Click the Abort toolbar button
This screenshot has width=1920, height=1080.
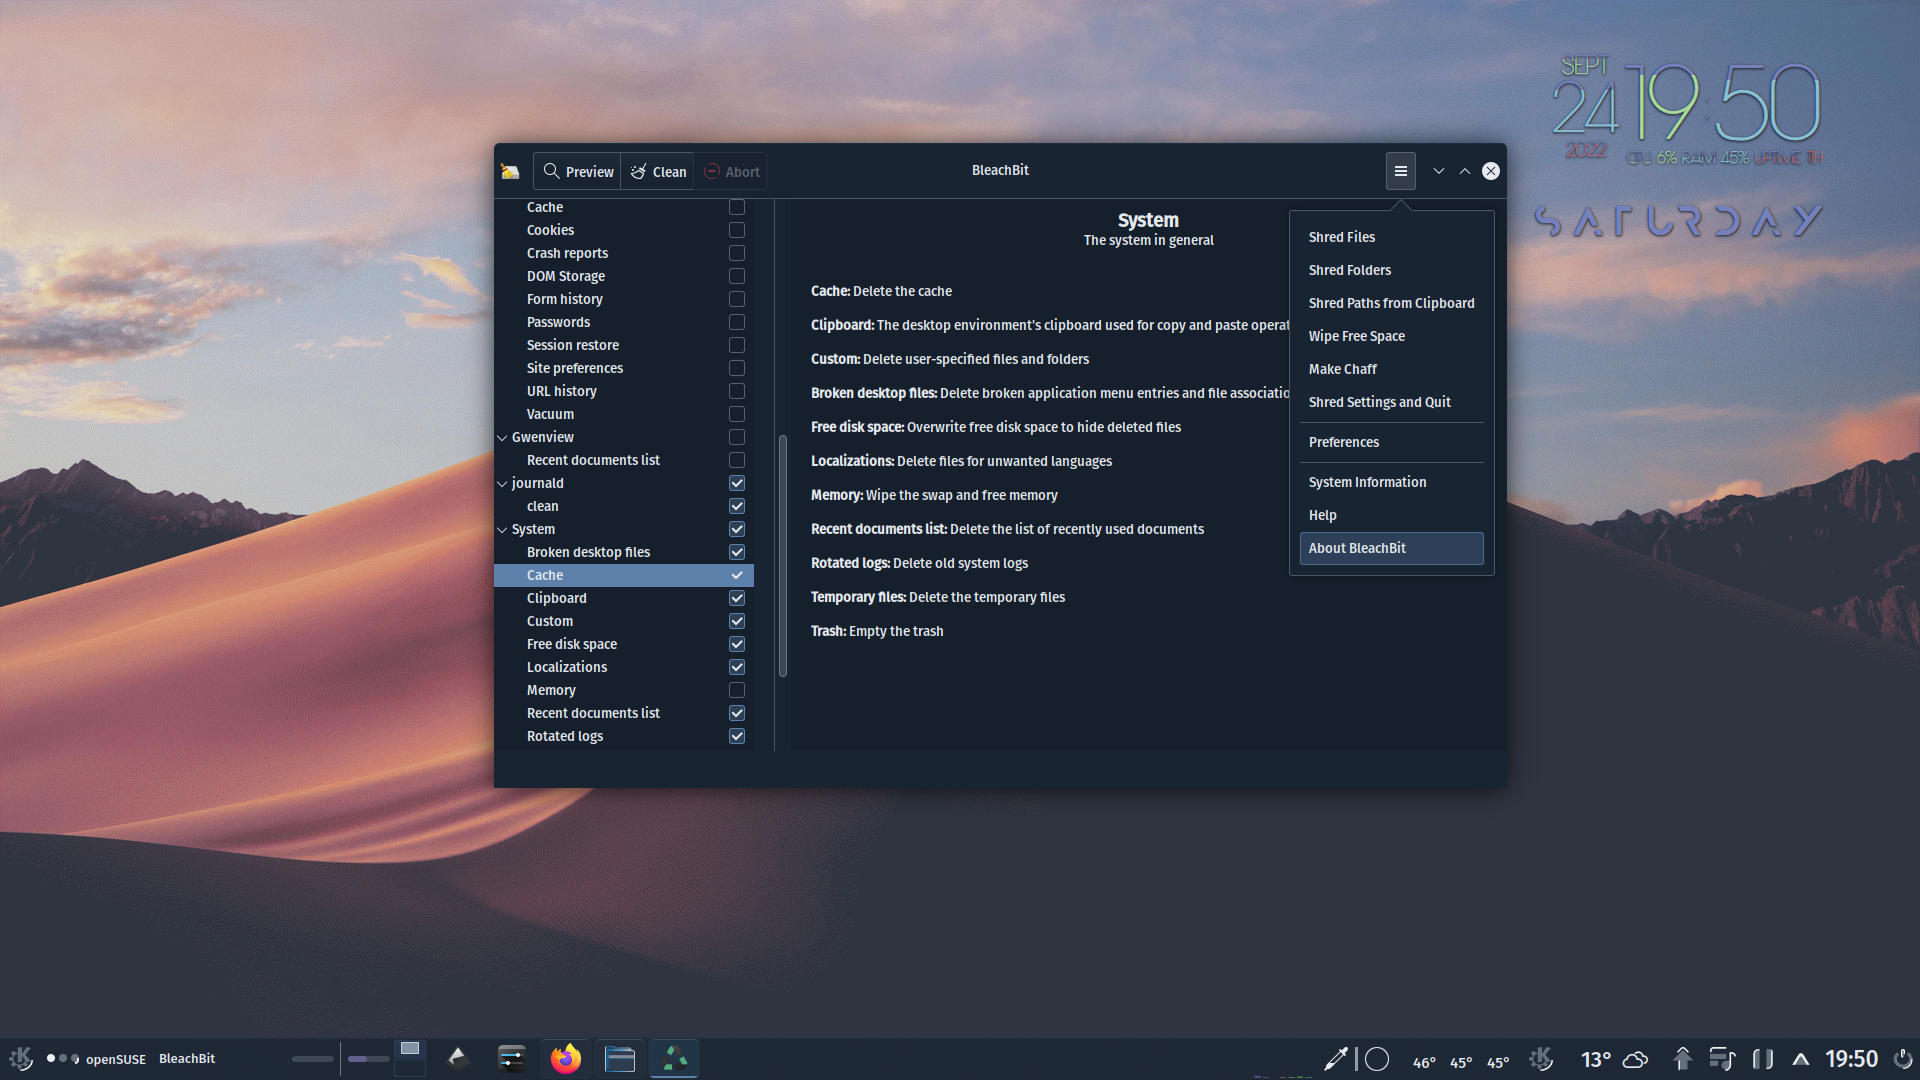731,172
